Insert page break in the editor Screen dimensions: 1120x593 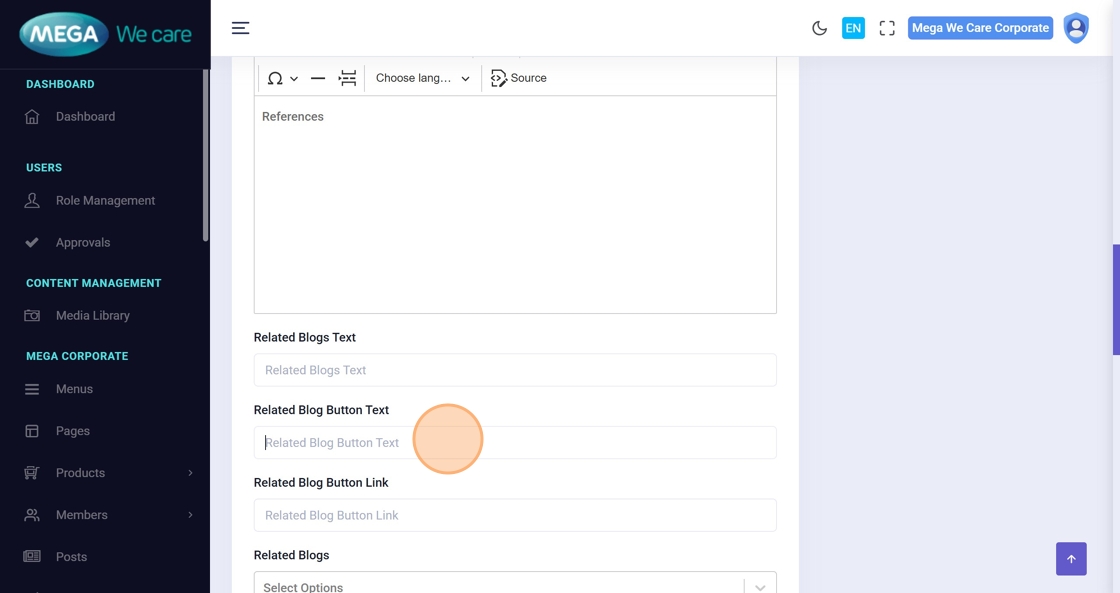[347, 78]
